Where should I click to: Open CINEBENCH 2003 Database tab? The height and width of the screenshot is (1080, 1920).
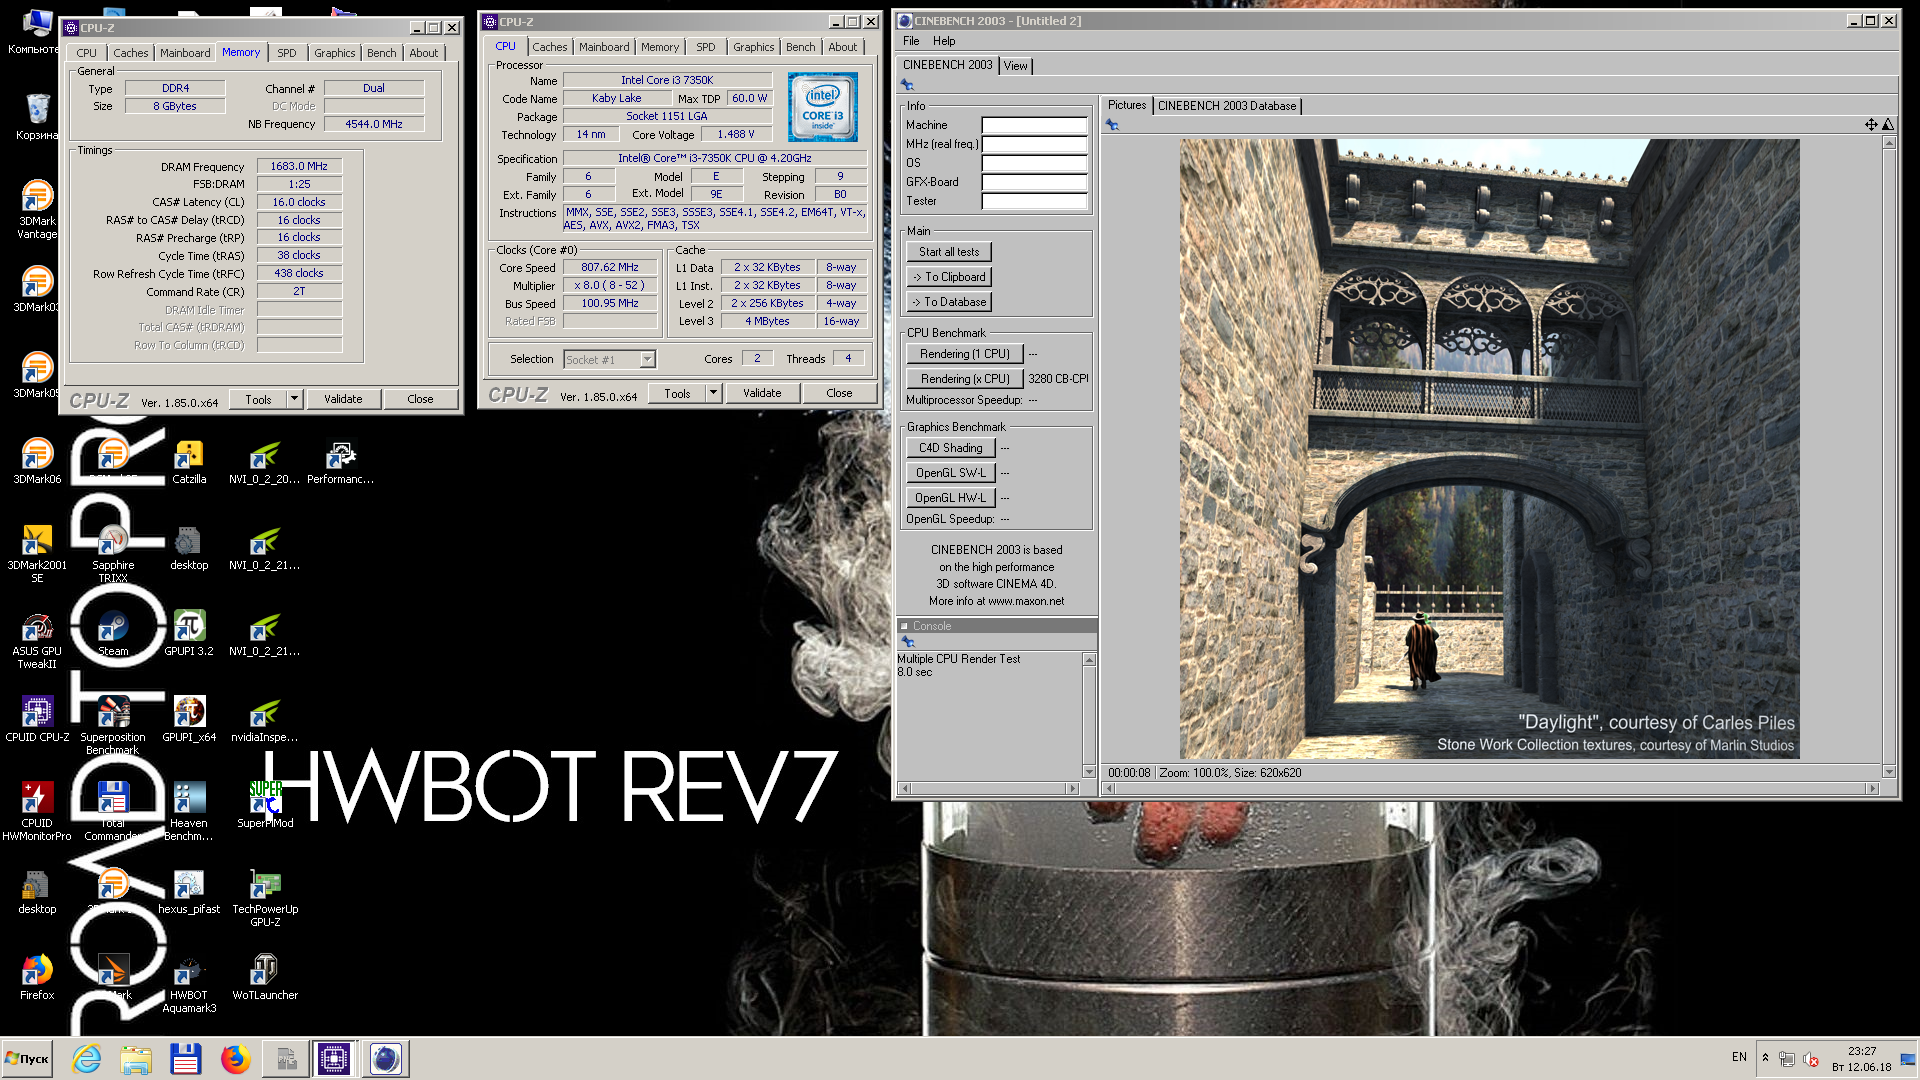[x=1227, y=106]
